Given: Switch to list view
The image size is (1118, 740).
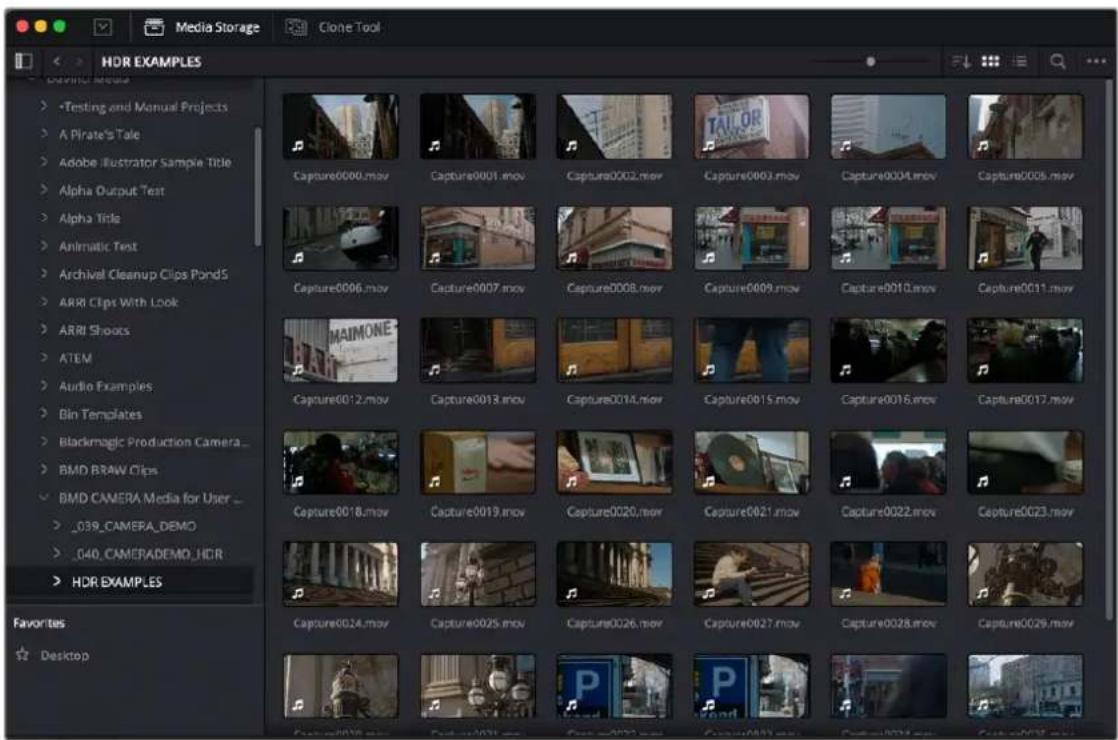Looking at the screenshot, I should (1020, 61).
